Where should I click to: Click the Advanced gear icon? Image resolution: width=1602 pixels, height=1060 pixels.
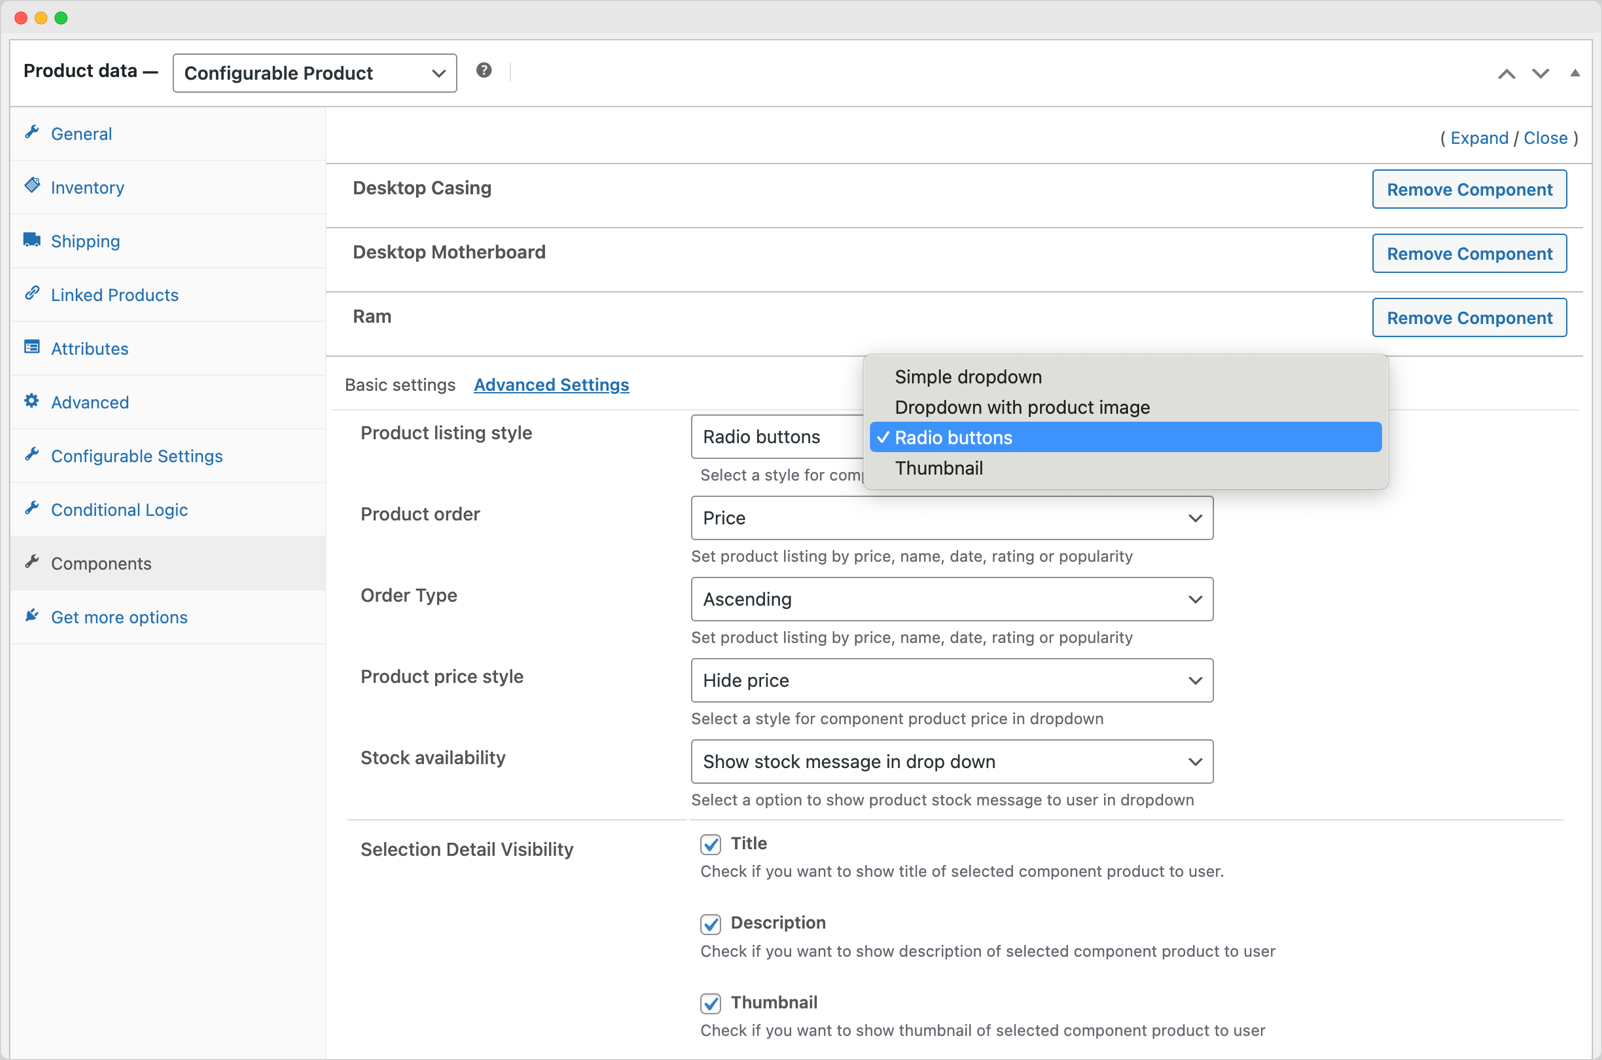pyautogui.click(x=33, y=401)
